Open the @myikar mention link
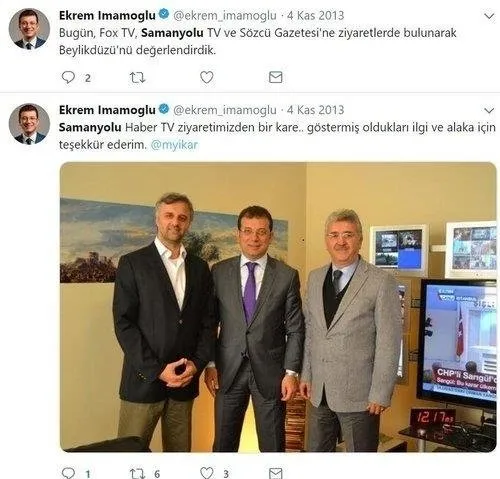 (174, 145)
